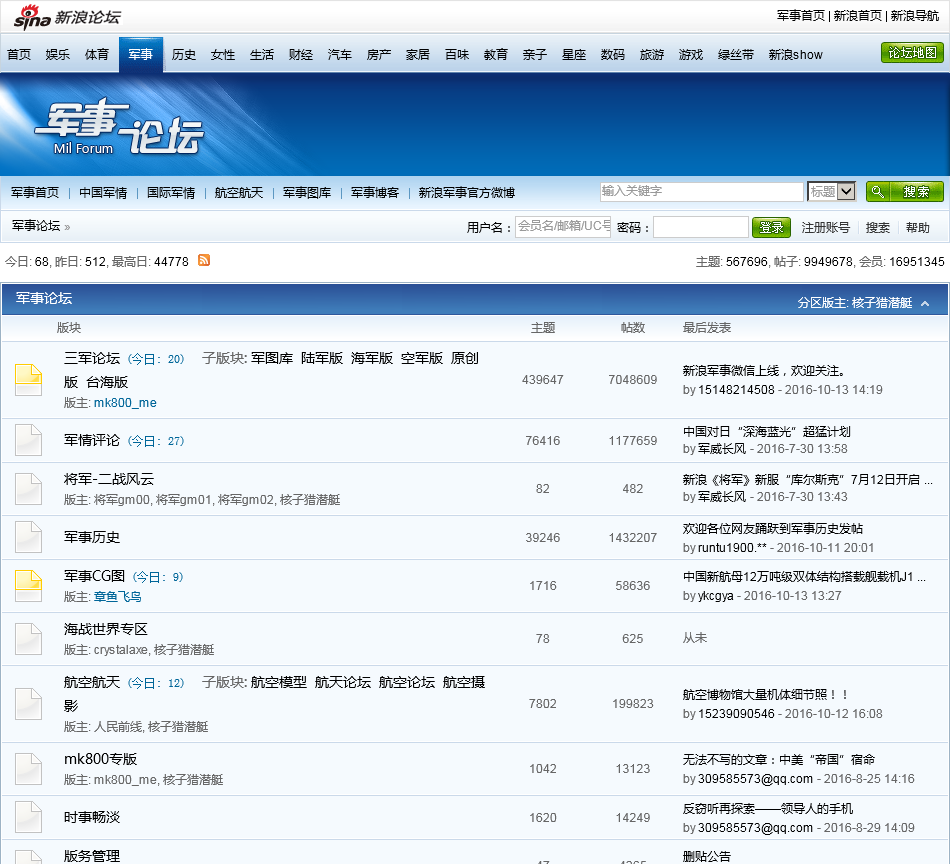950x864 pixels.
Task: Open the 历史 tab in navigation bar
Action: click(x=184, y=55)
